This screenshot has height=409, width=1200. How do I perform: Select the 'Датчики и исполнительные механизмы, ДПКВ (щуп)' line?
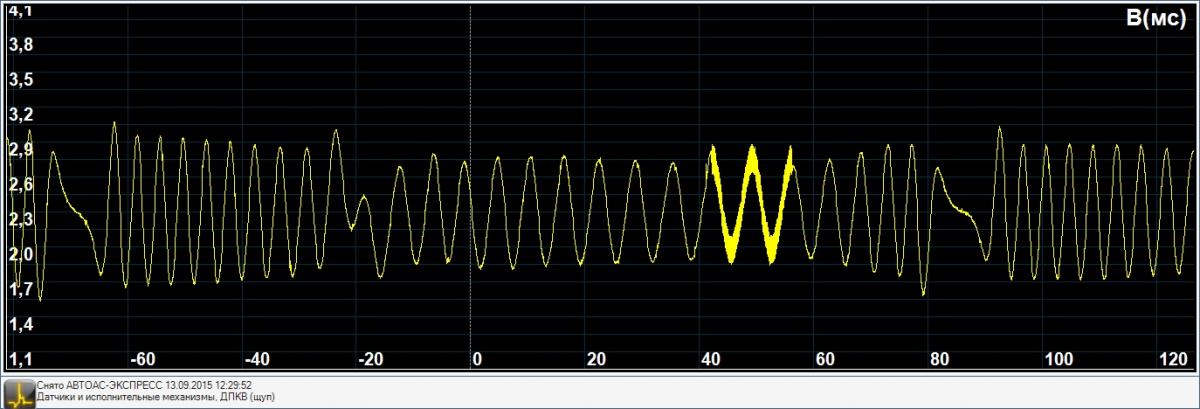(x=156, y=397)
